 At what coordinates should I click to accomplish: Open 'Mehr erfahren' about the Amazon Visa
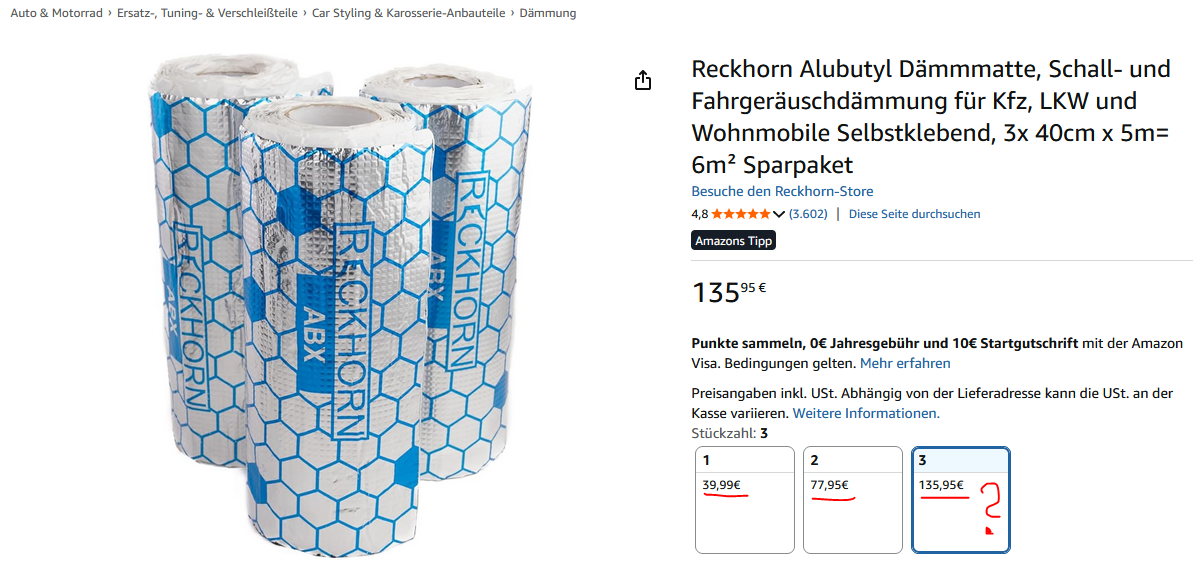tap(905, 363)
